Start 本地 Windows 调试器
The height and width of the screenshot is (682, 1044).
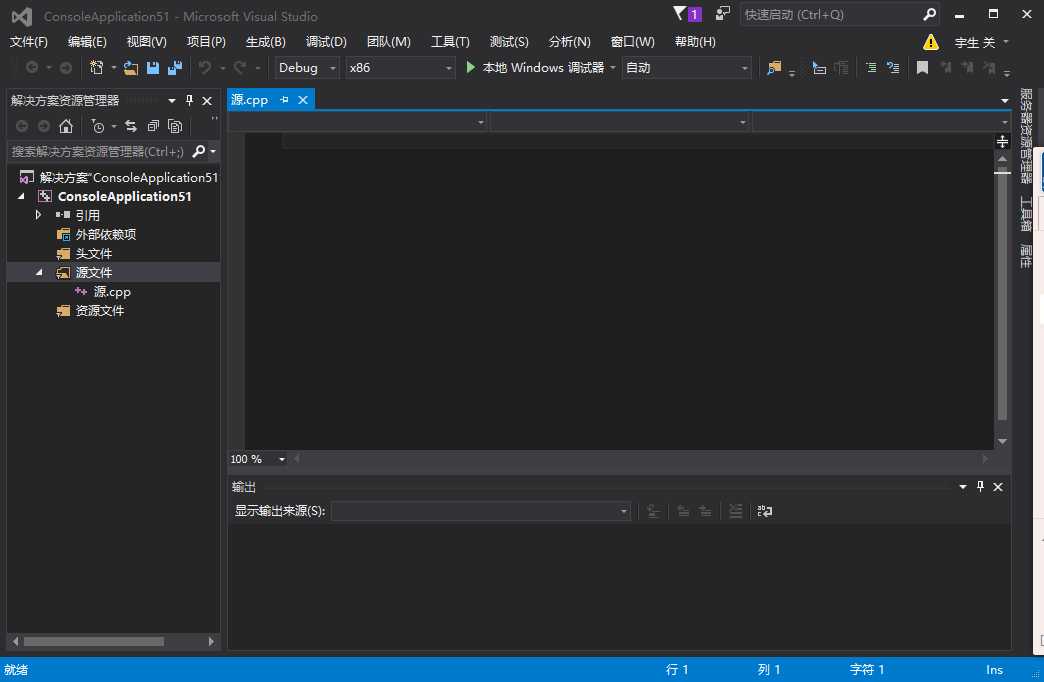536,67
